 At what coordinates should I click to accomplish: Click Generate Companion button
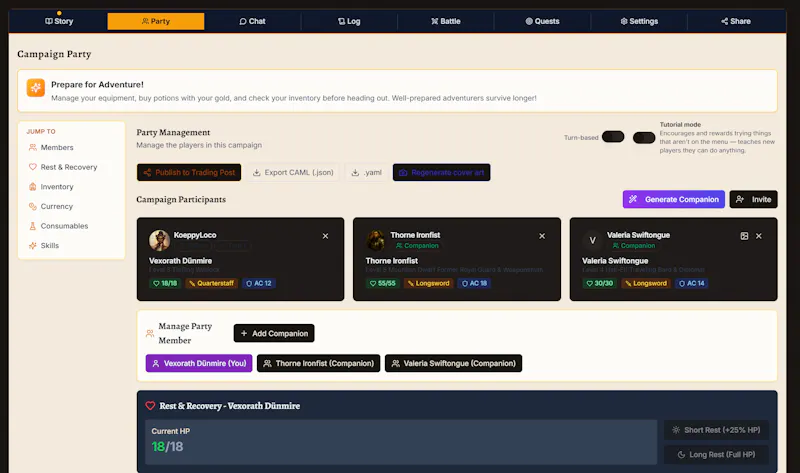(673, 200)
